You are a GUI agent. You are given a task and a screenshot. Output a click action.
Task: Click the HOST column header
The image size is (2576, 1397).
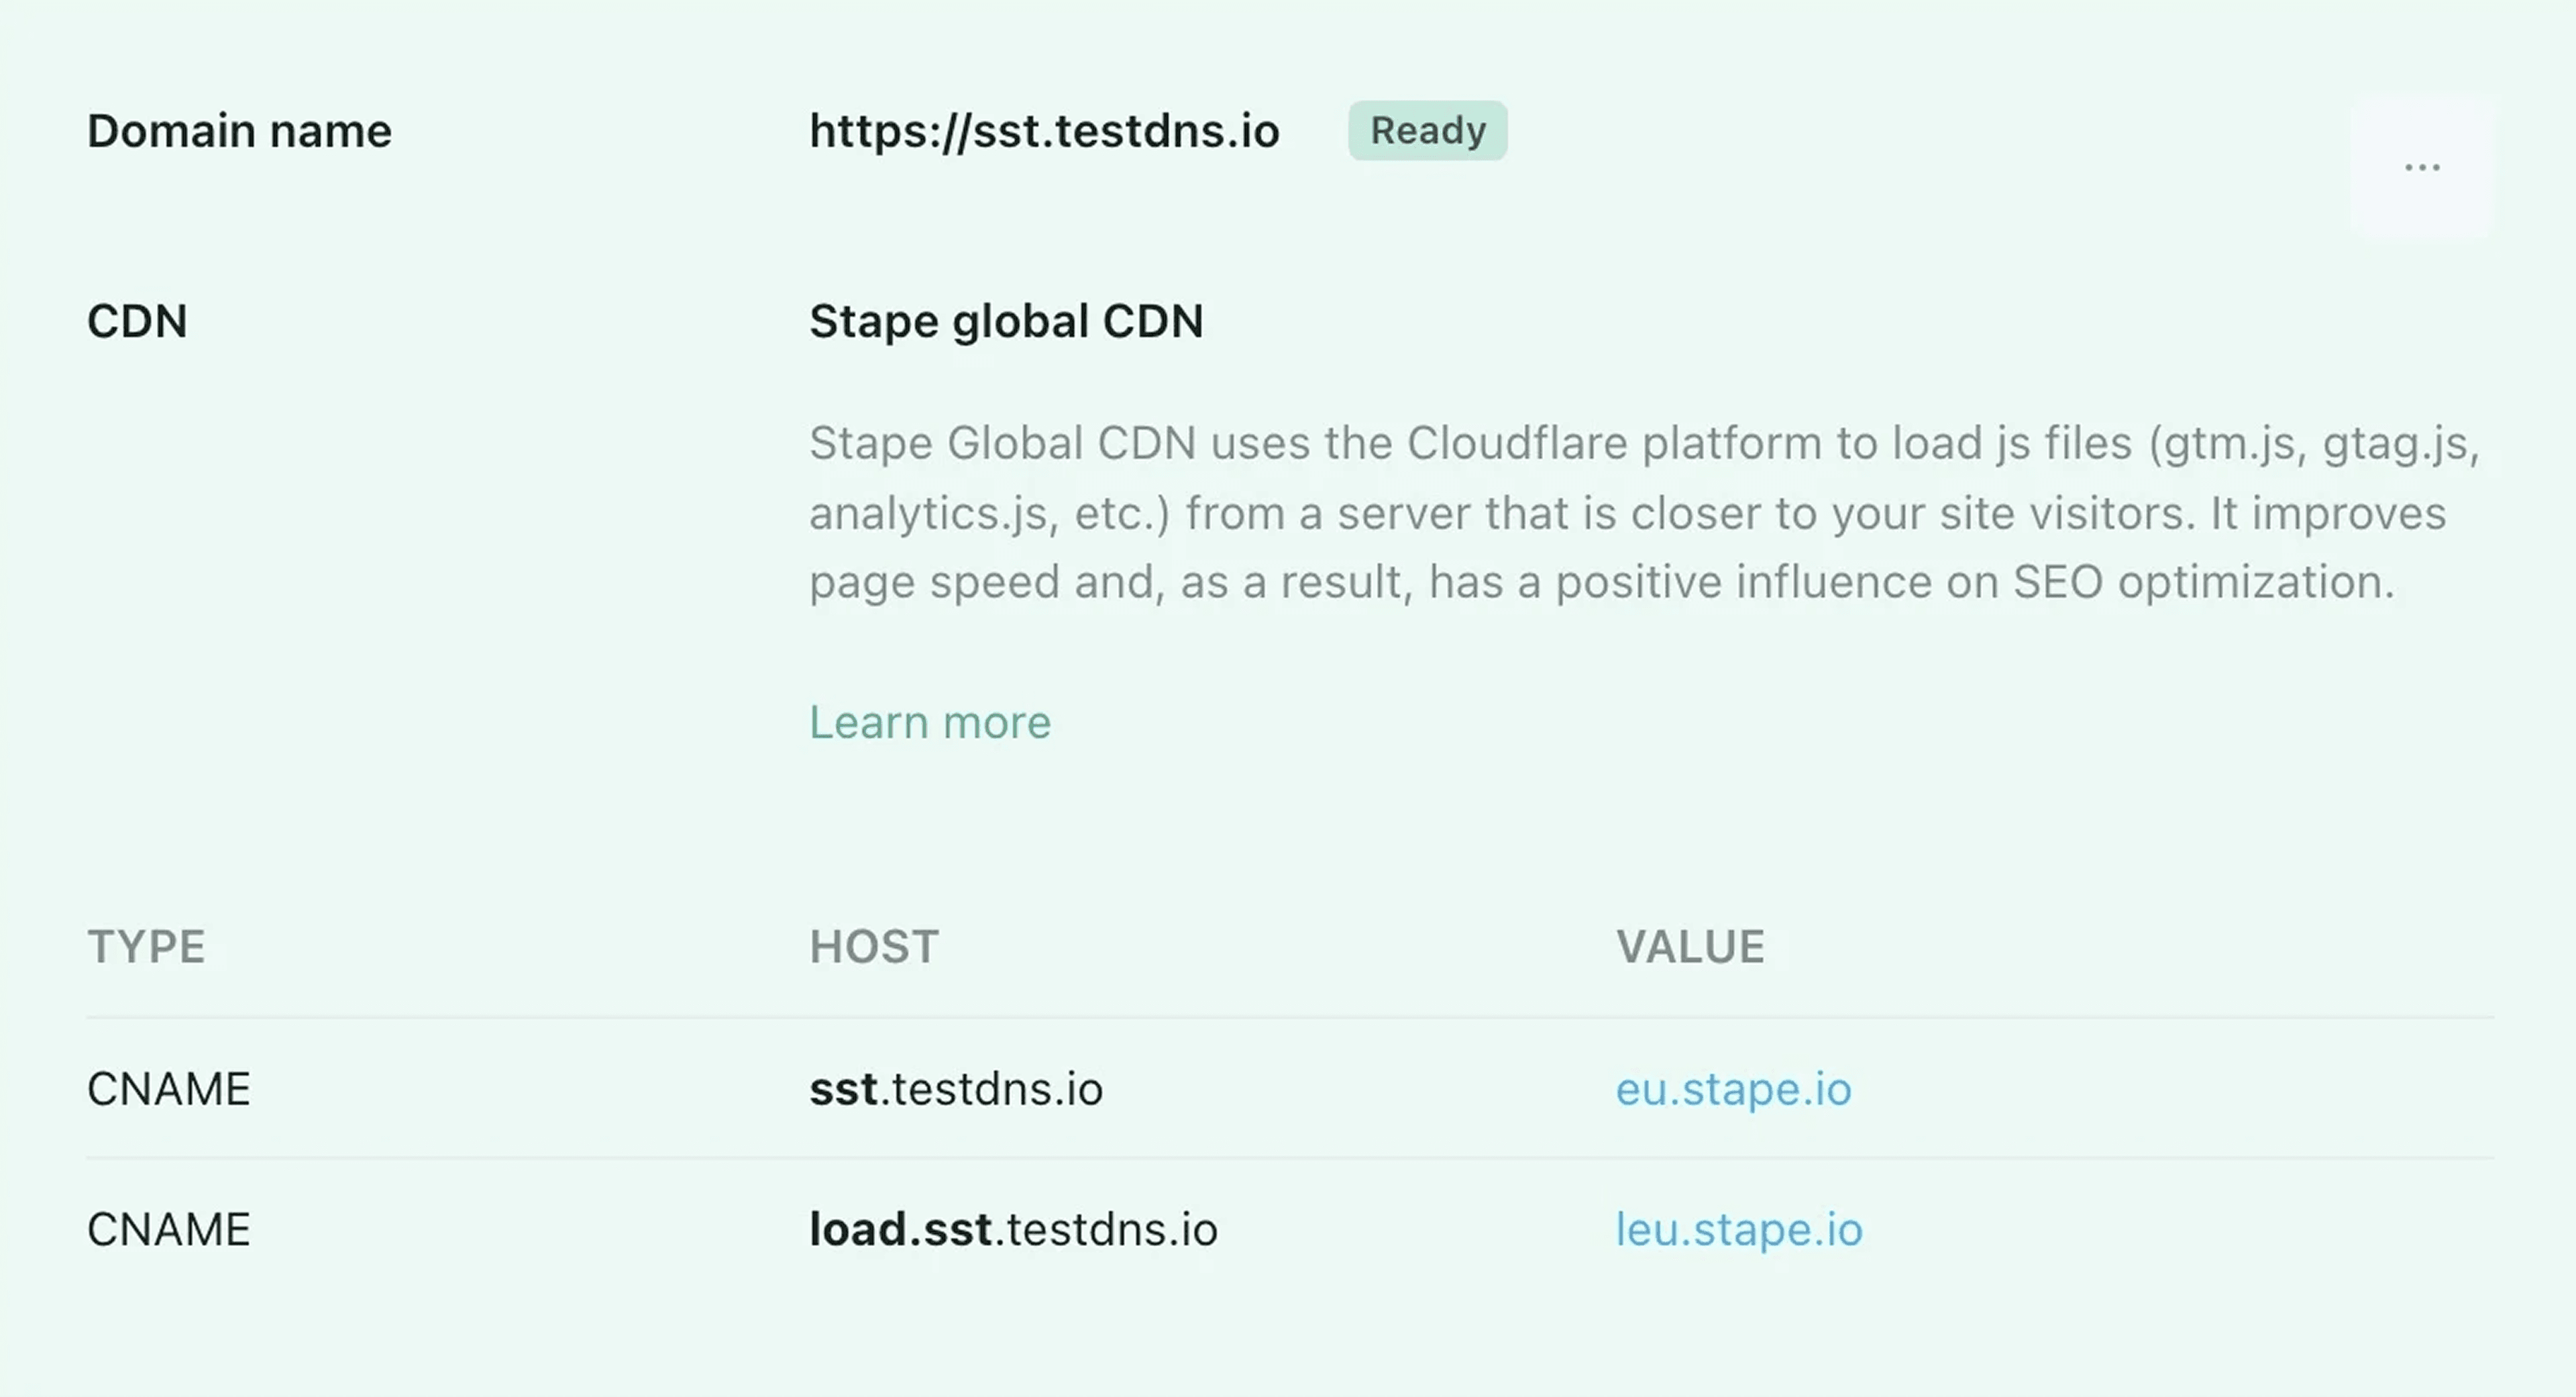874,945
